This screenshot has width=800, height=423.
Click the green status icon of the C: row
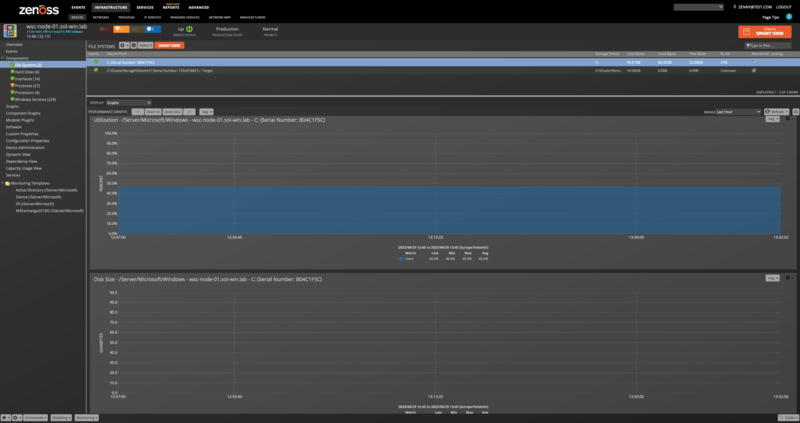[x=95, y=62]
